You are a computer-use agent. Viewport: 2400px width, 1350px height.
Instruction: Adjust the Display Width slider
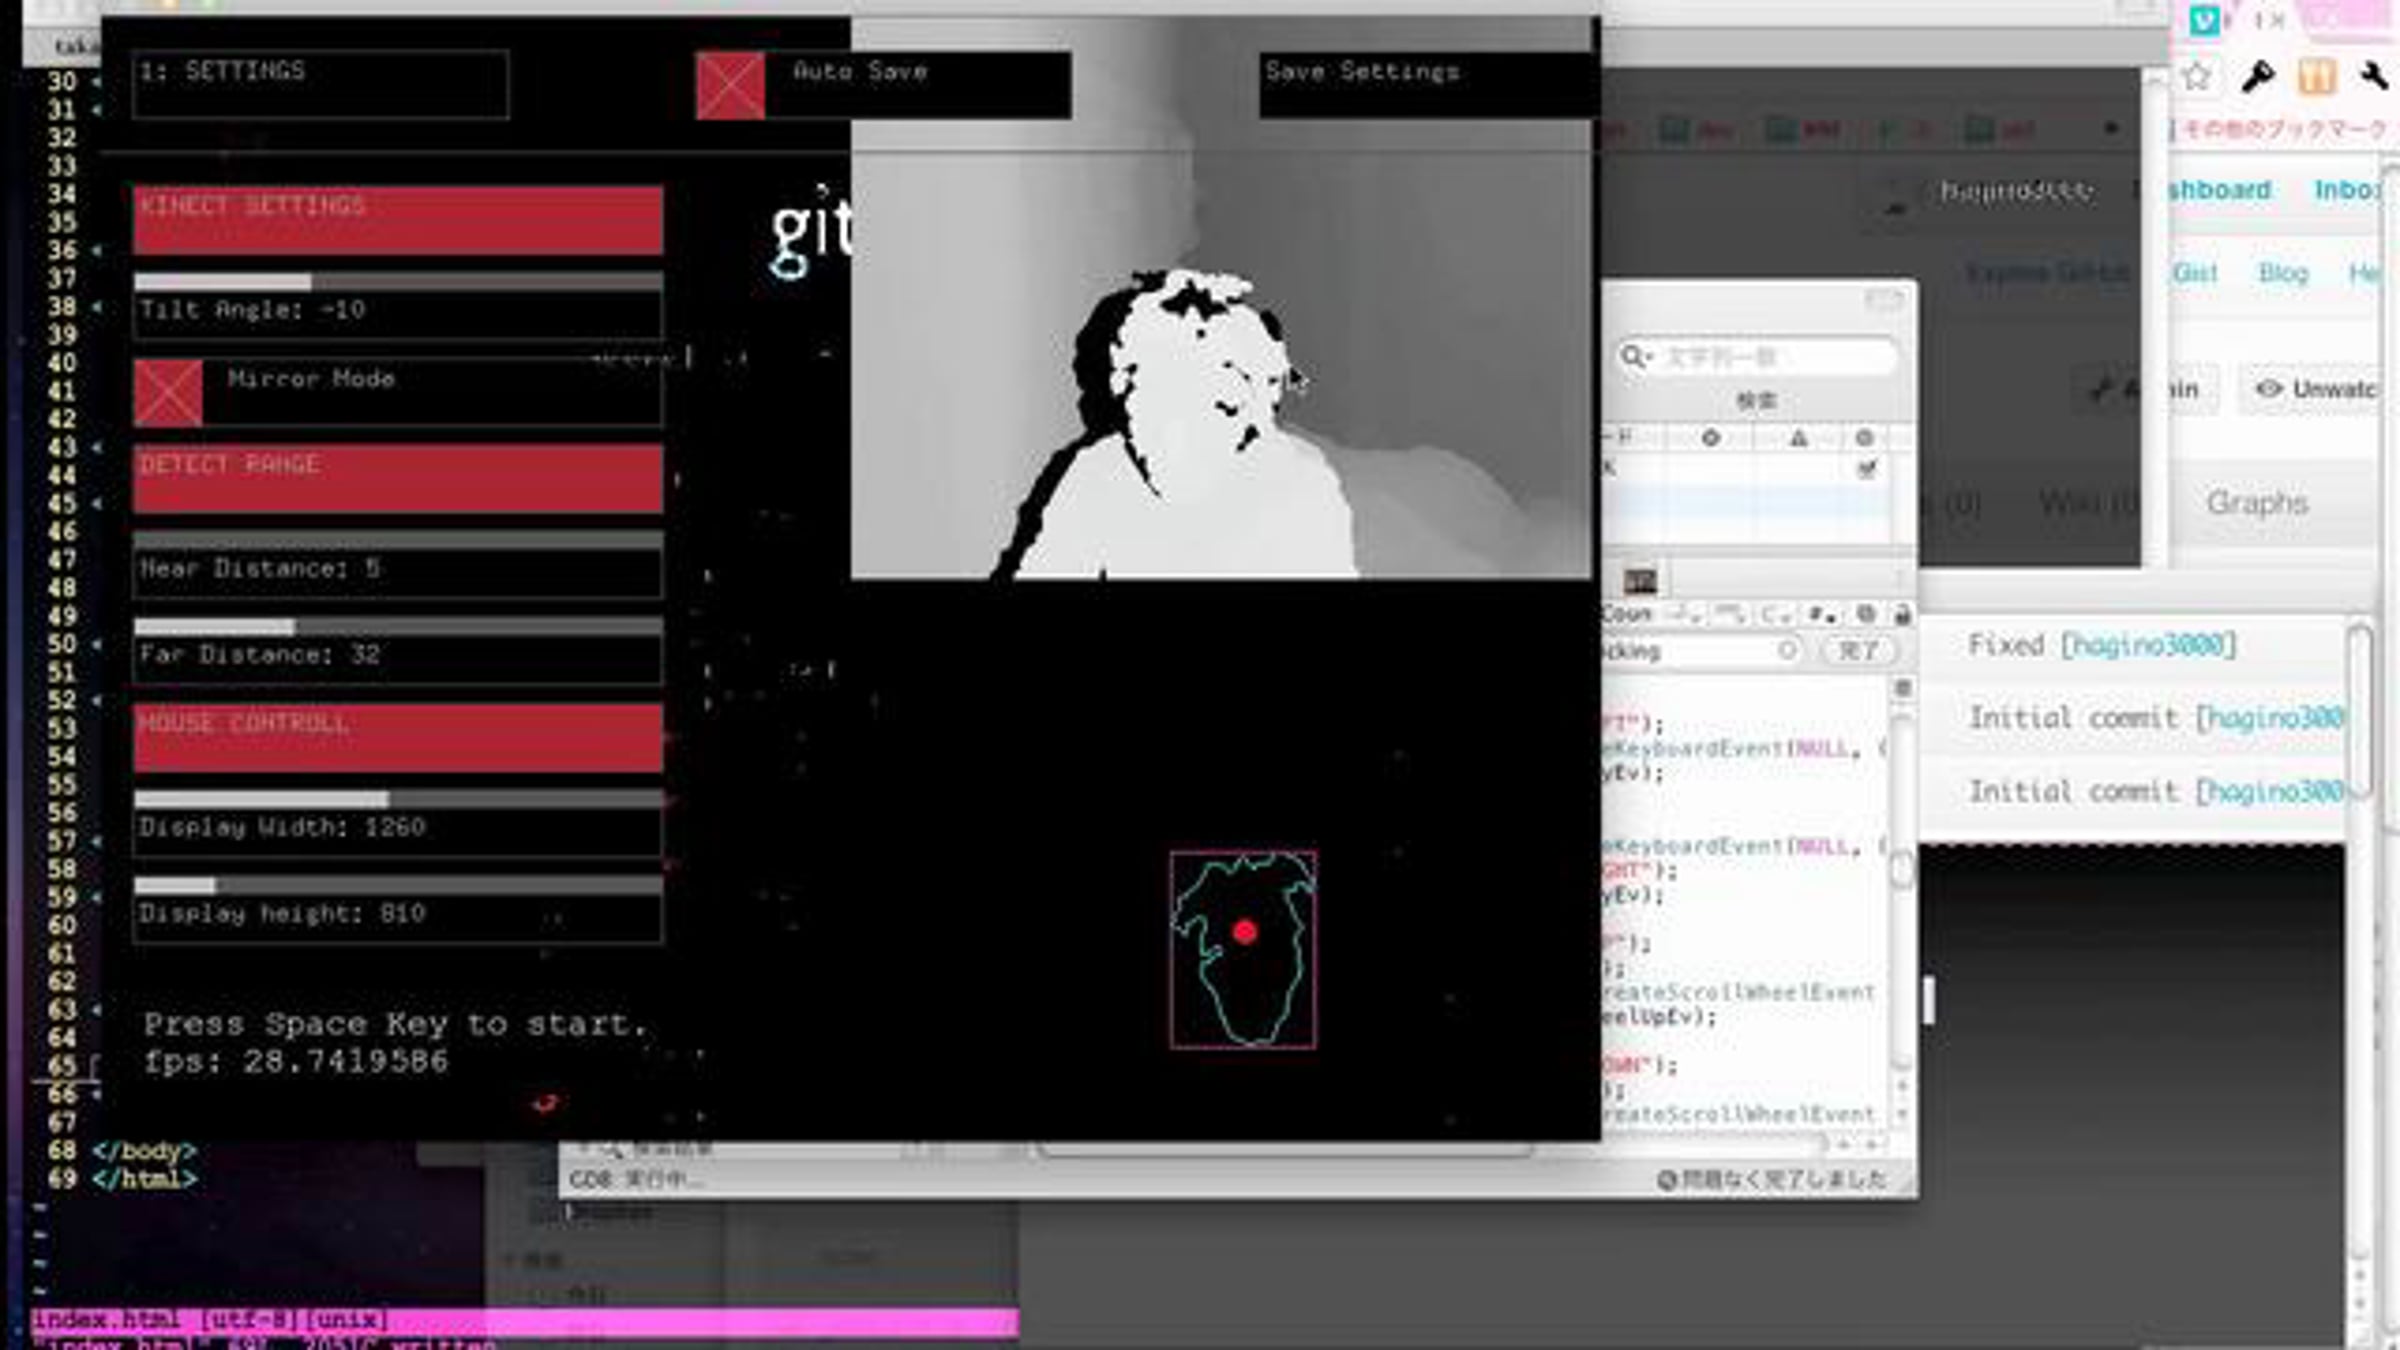point(398,800)
